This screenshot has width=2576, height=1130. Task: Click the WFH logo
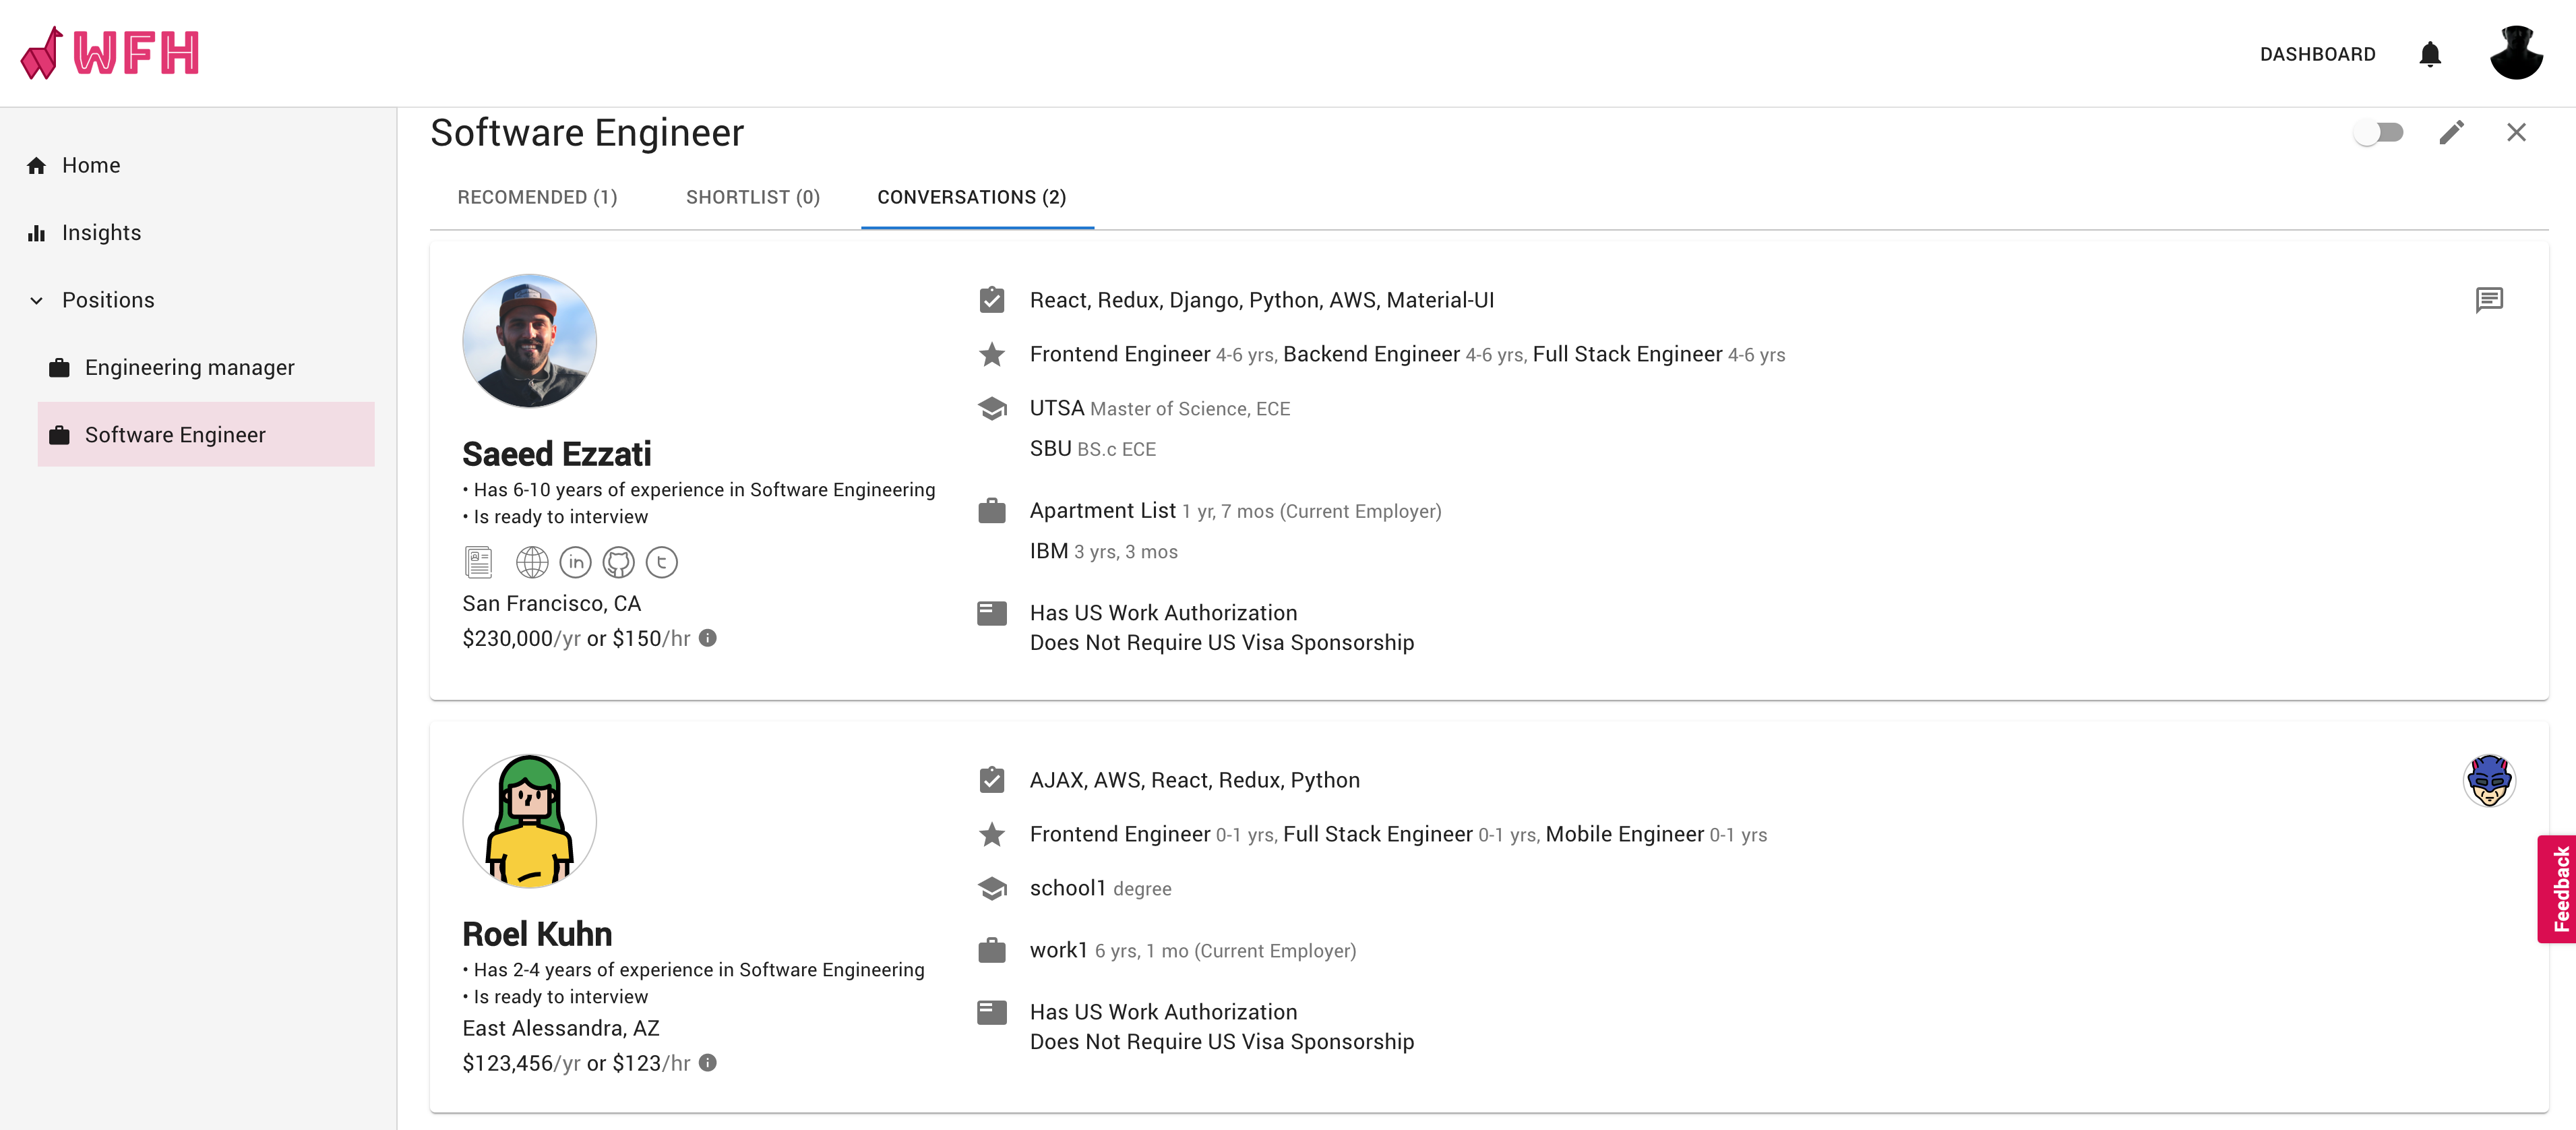click(110, 53)
